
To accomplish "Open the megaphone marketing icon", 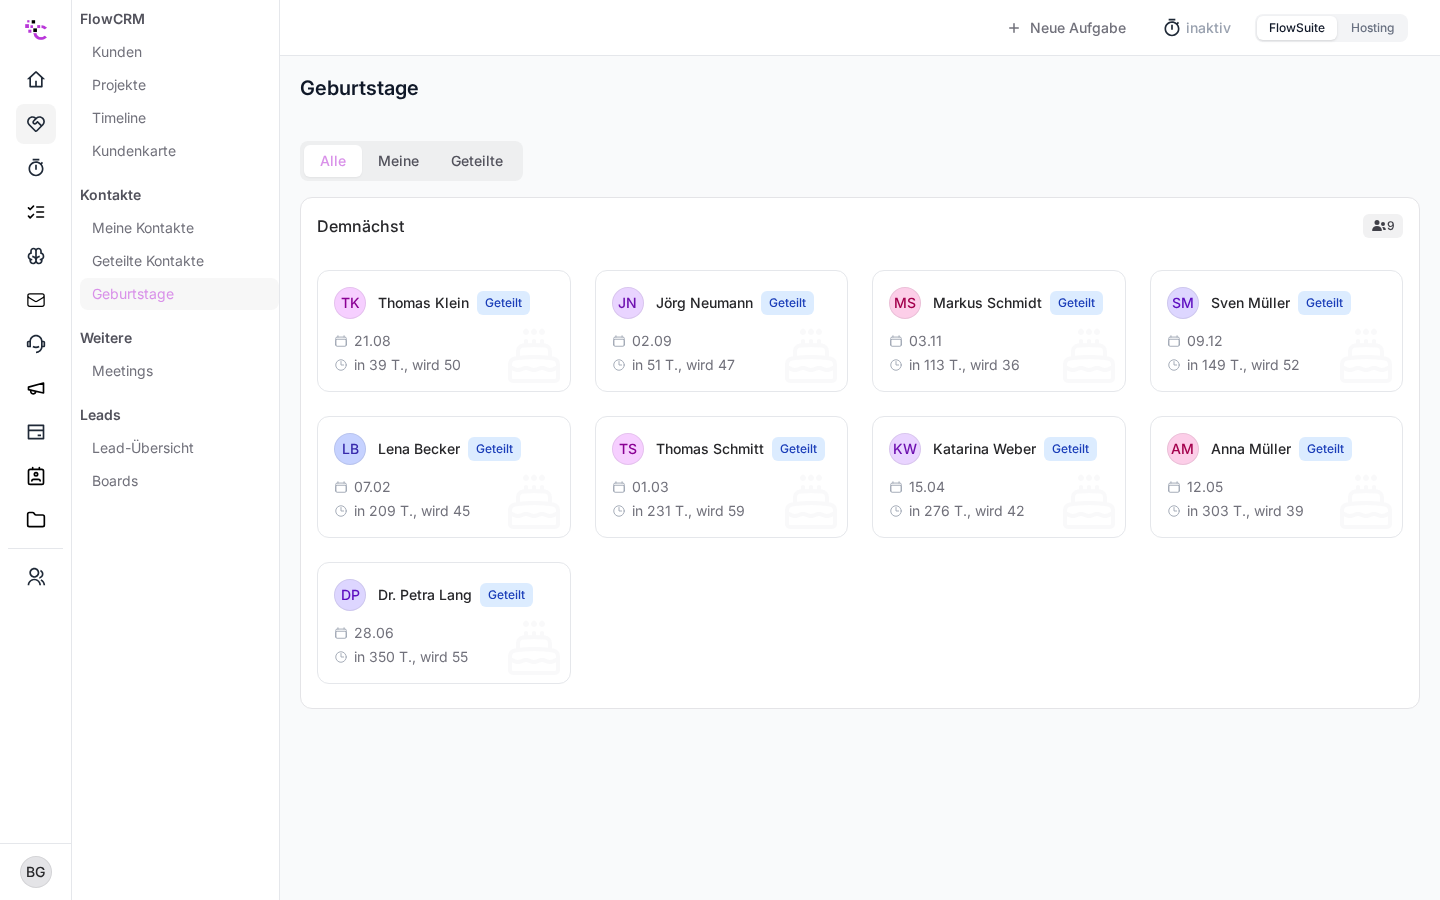I will coord(36,388).
